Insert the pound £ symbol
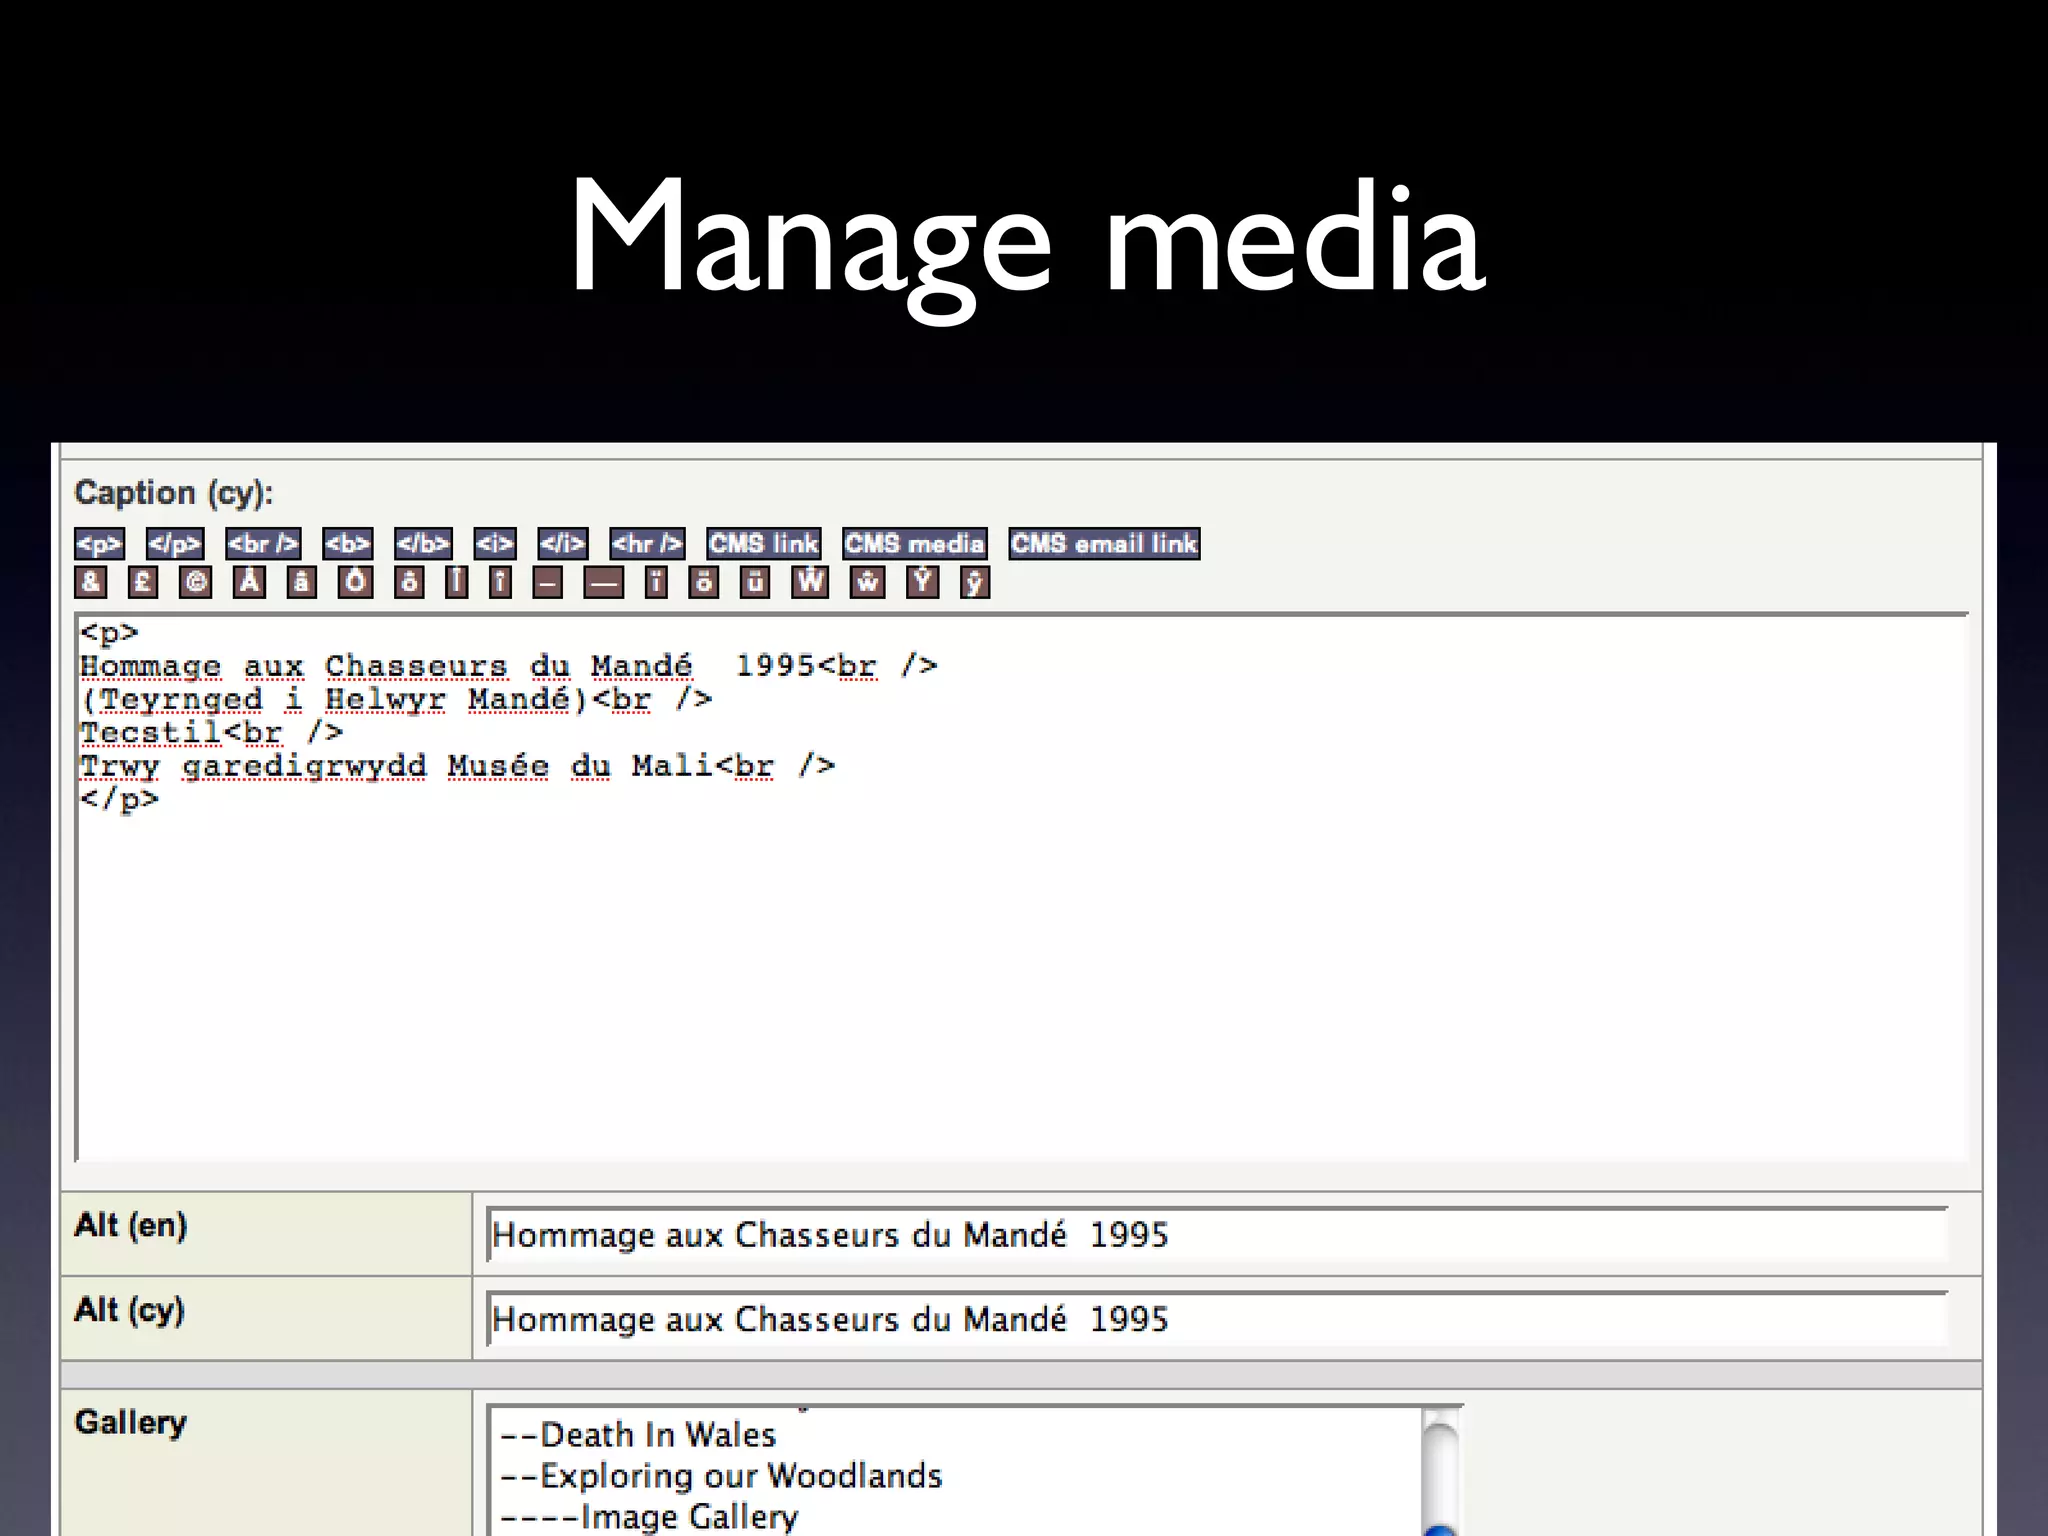 [143, 582]
